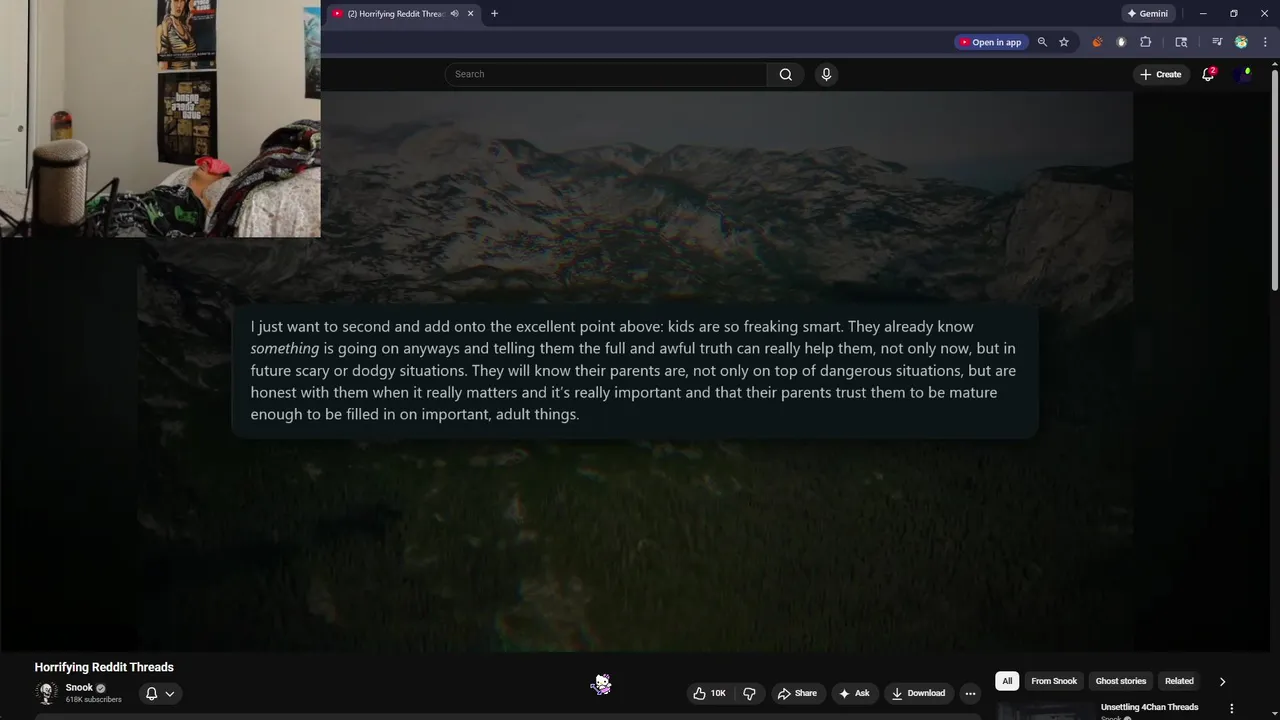Like the video with 10K thumbs up
The image size is (1280, 720).
709,693
